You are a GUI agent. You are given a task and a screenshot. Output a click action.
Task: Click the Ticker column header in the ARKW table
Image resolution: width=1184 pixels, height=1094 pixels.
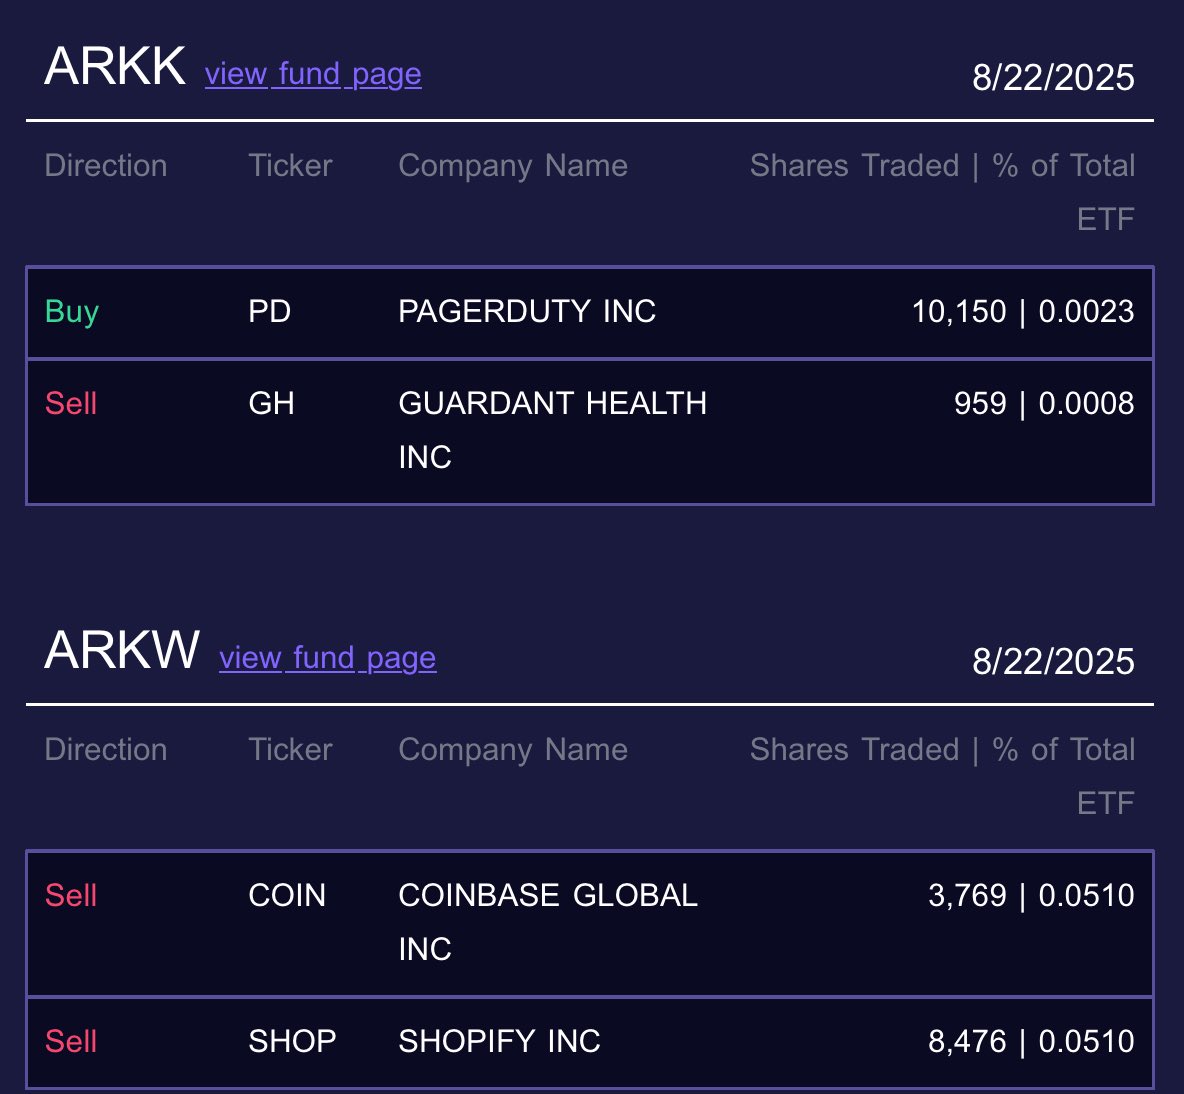pyautogui.click(x=290, y=750)
